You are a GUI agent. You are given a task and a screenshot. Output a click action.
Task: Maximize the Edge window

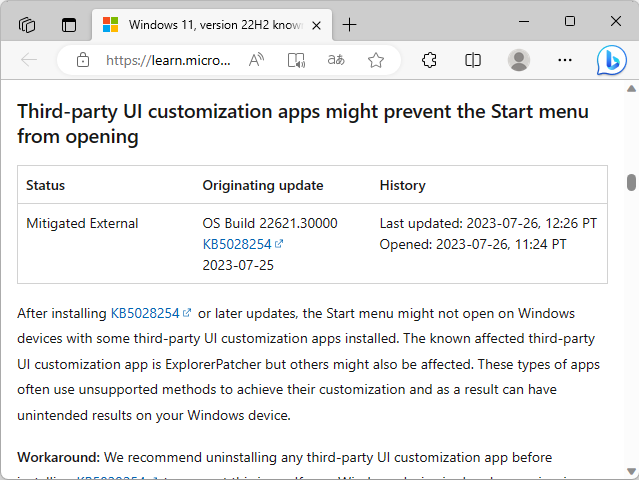click(570, 21)
